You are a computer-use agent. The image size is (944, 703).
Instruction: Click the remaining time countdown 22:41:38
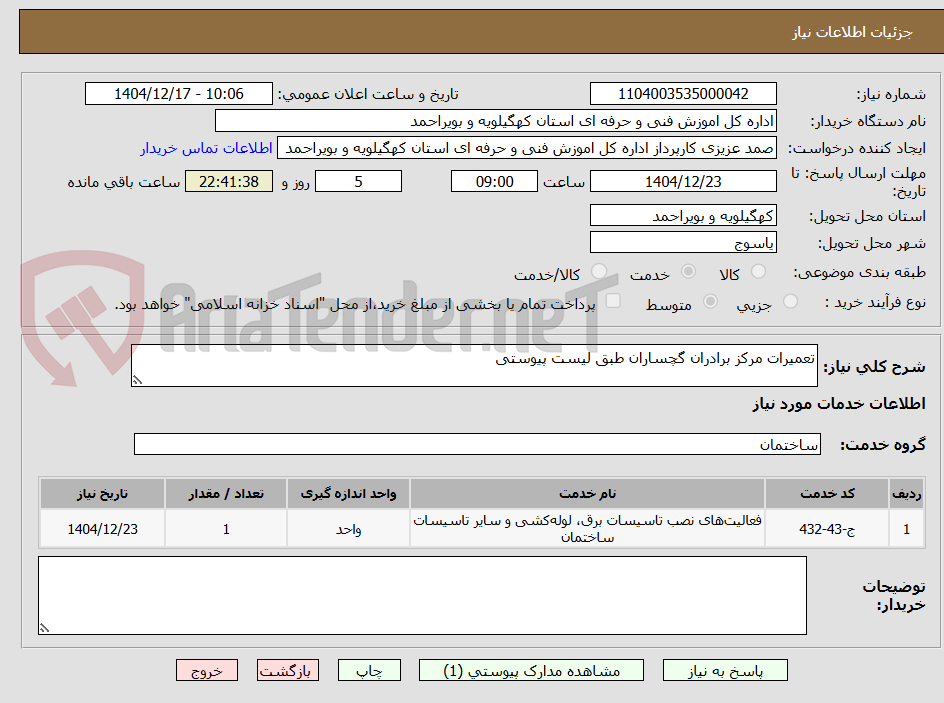(x=229, y=181)
